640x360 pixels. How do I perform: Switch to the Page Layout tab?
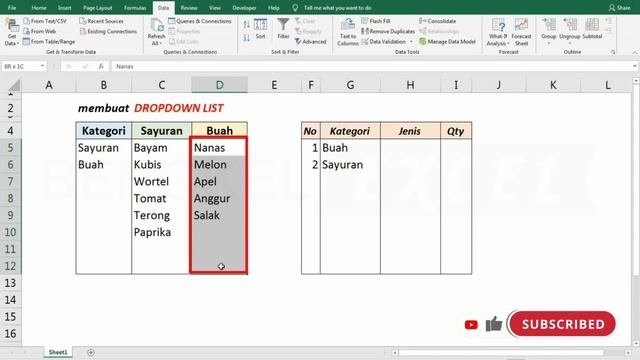(x=98, y=8)
